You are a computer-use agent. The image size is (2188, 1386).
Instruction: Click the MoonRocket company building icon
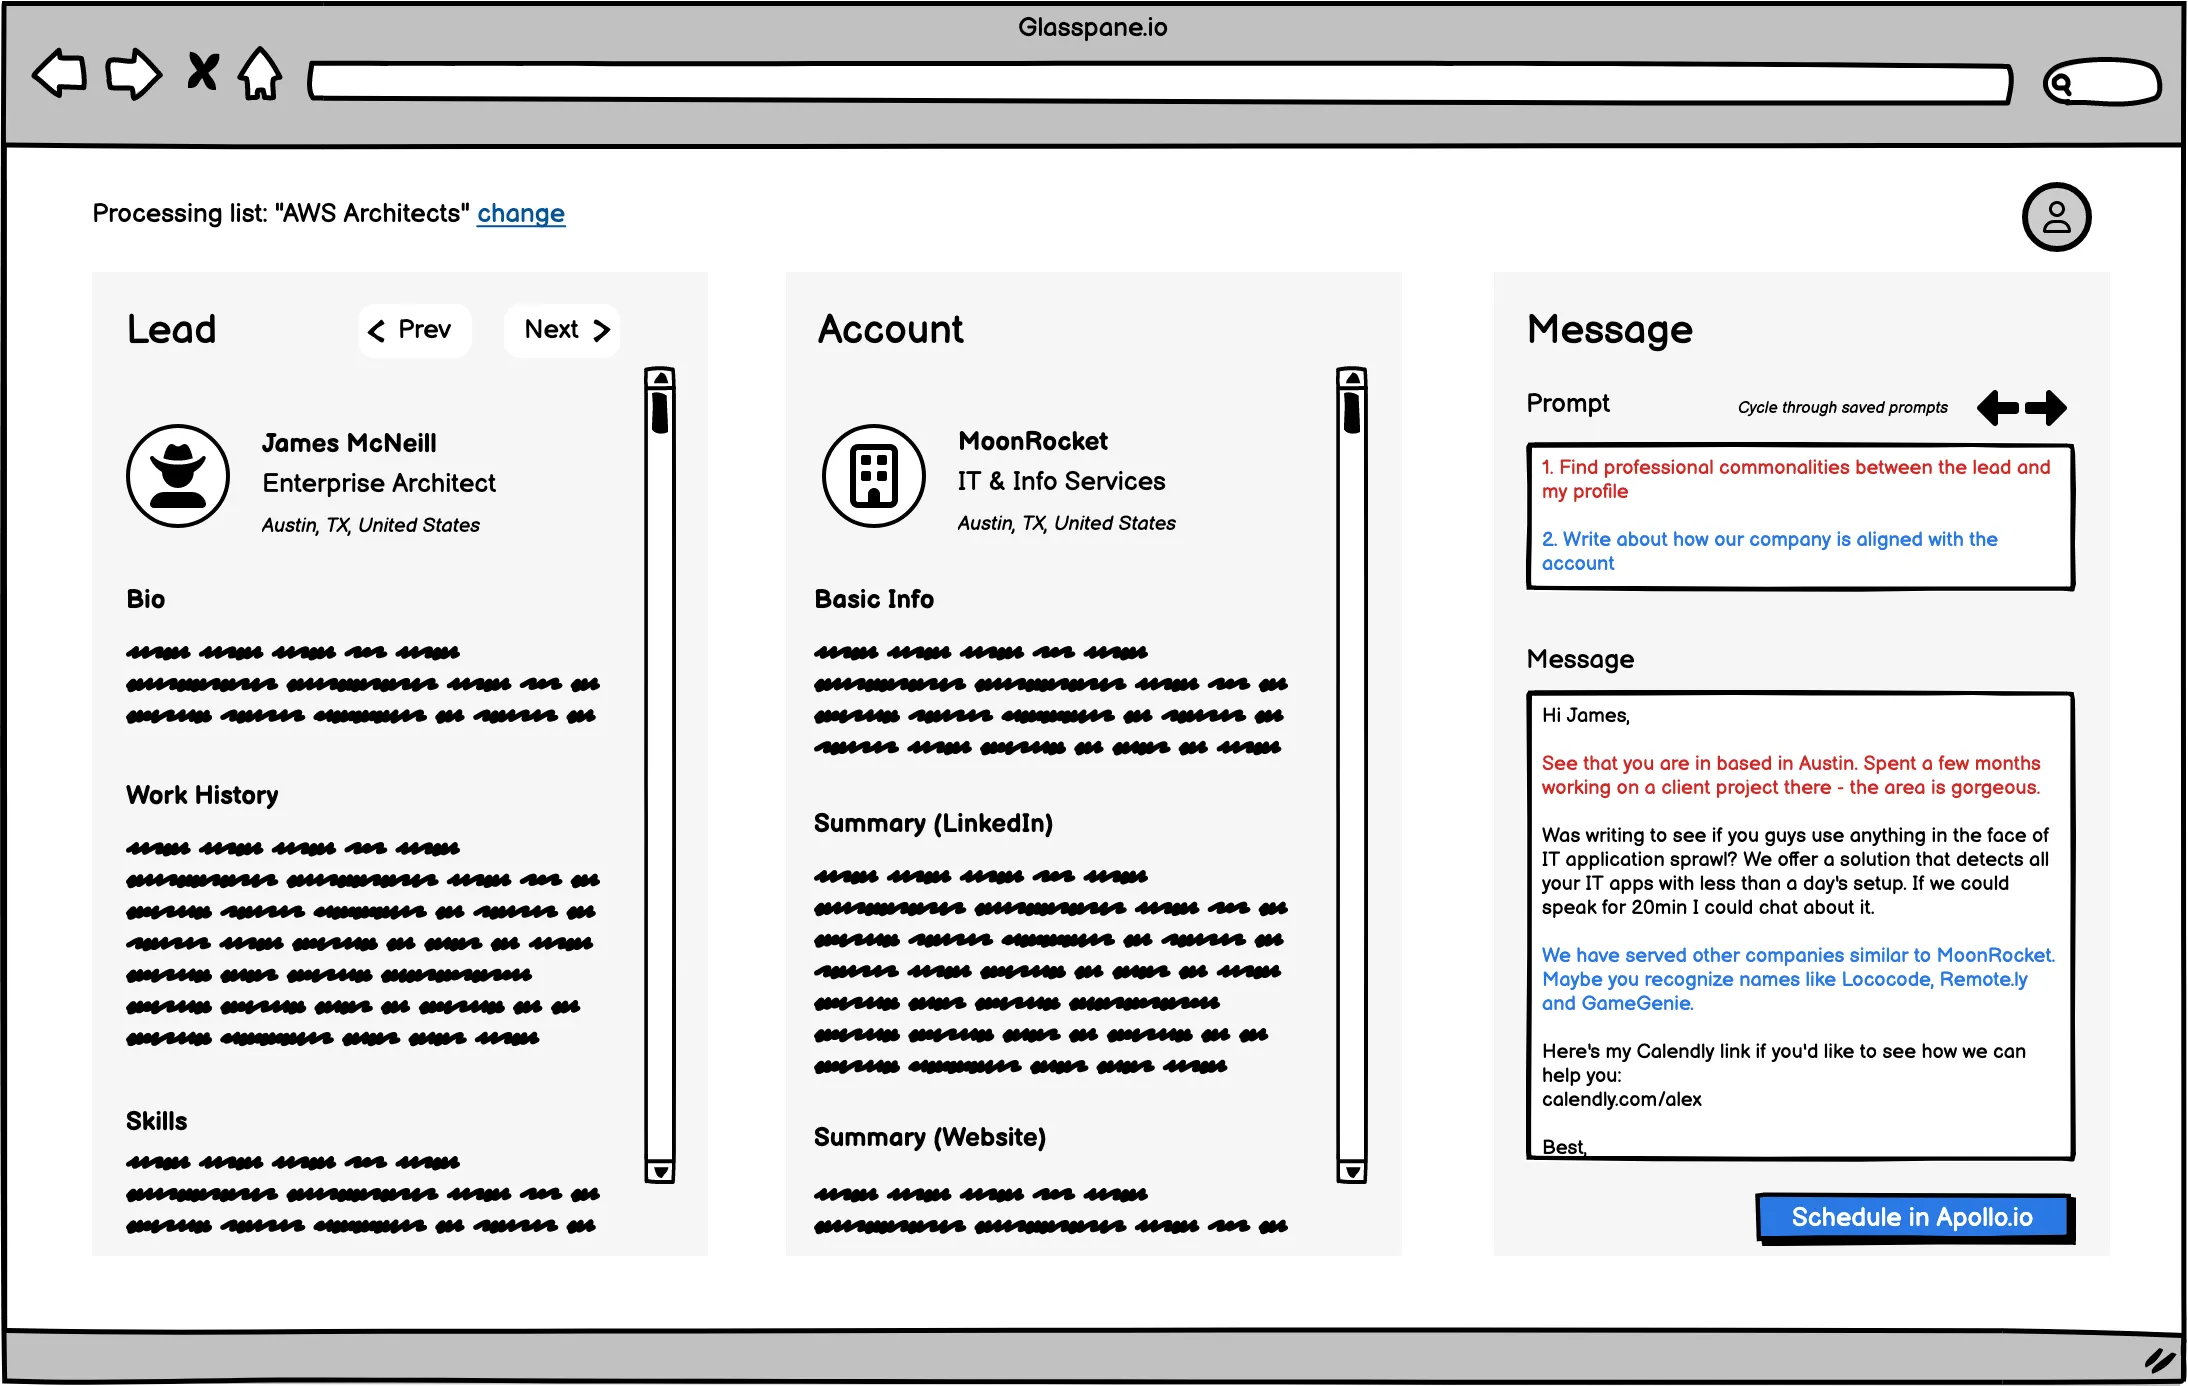click(873, 476)
